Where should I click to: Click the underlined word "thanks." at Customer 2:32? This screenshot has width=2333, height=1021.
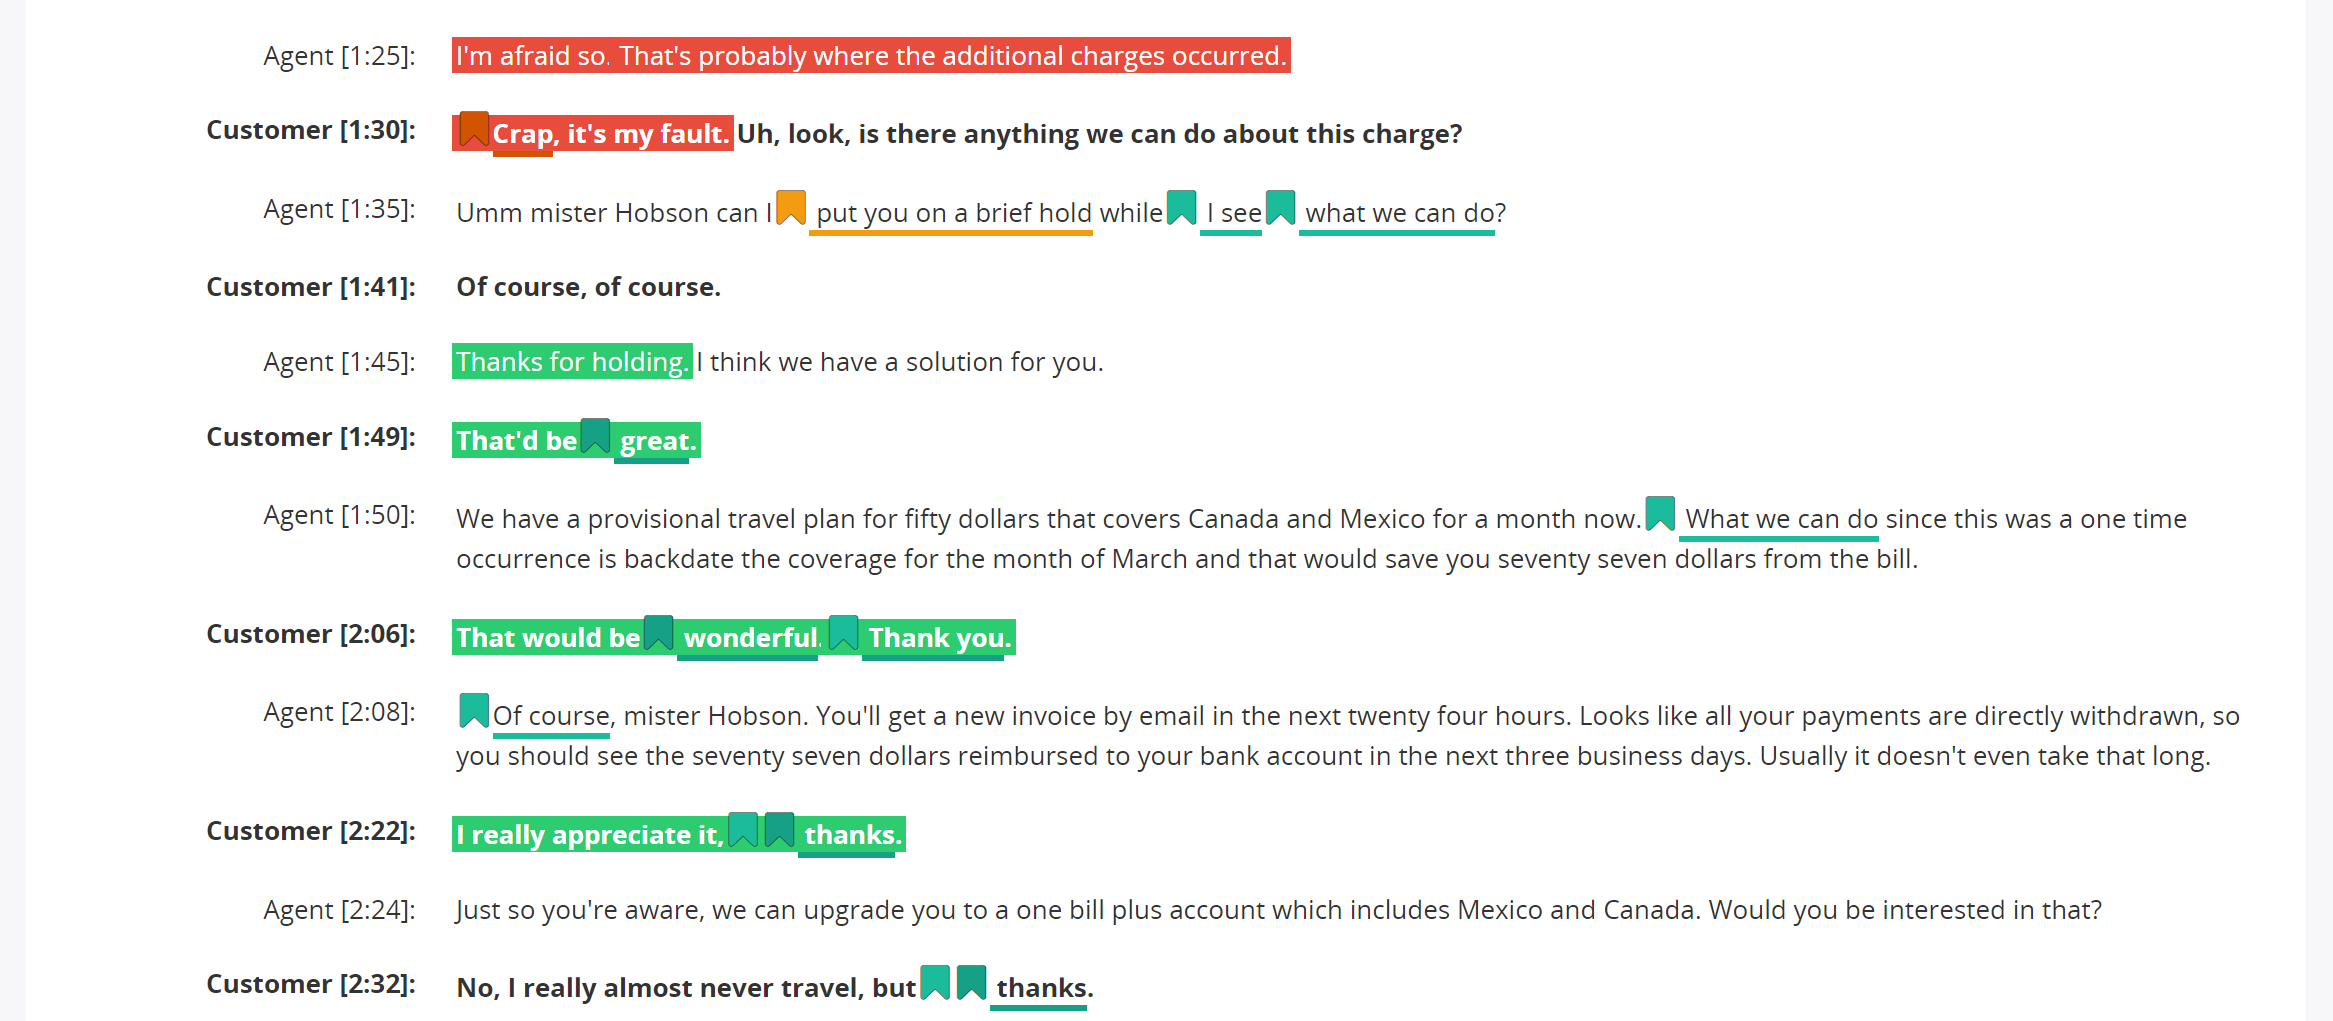pyautogui.click(x=1044, y=988)
